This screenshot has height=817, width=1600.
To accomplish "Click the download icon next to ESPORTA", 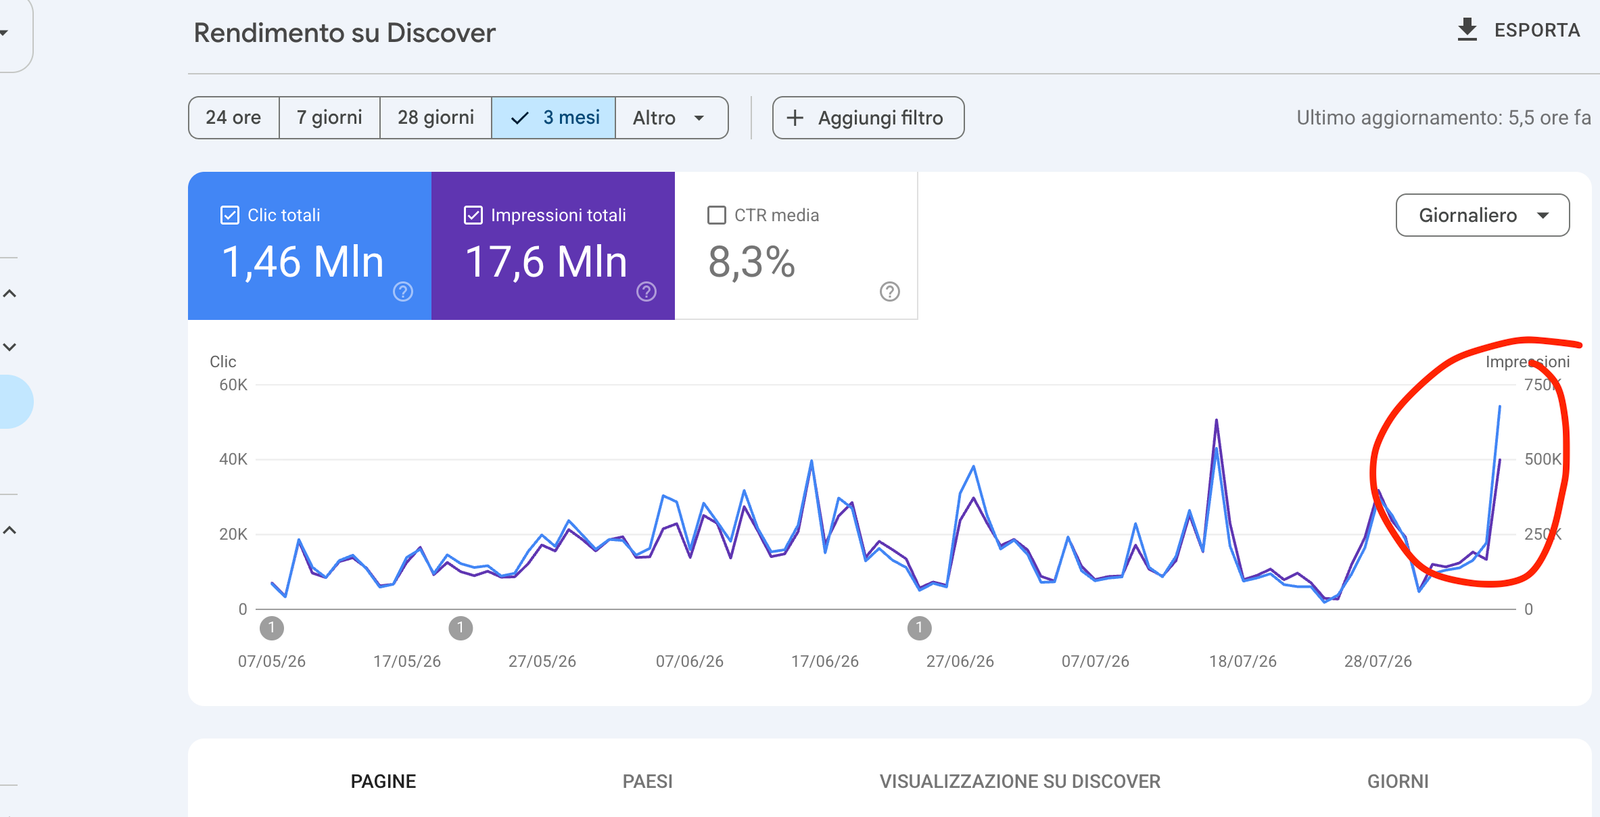I will pos(1467,29).
